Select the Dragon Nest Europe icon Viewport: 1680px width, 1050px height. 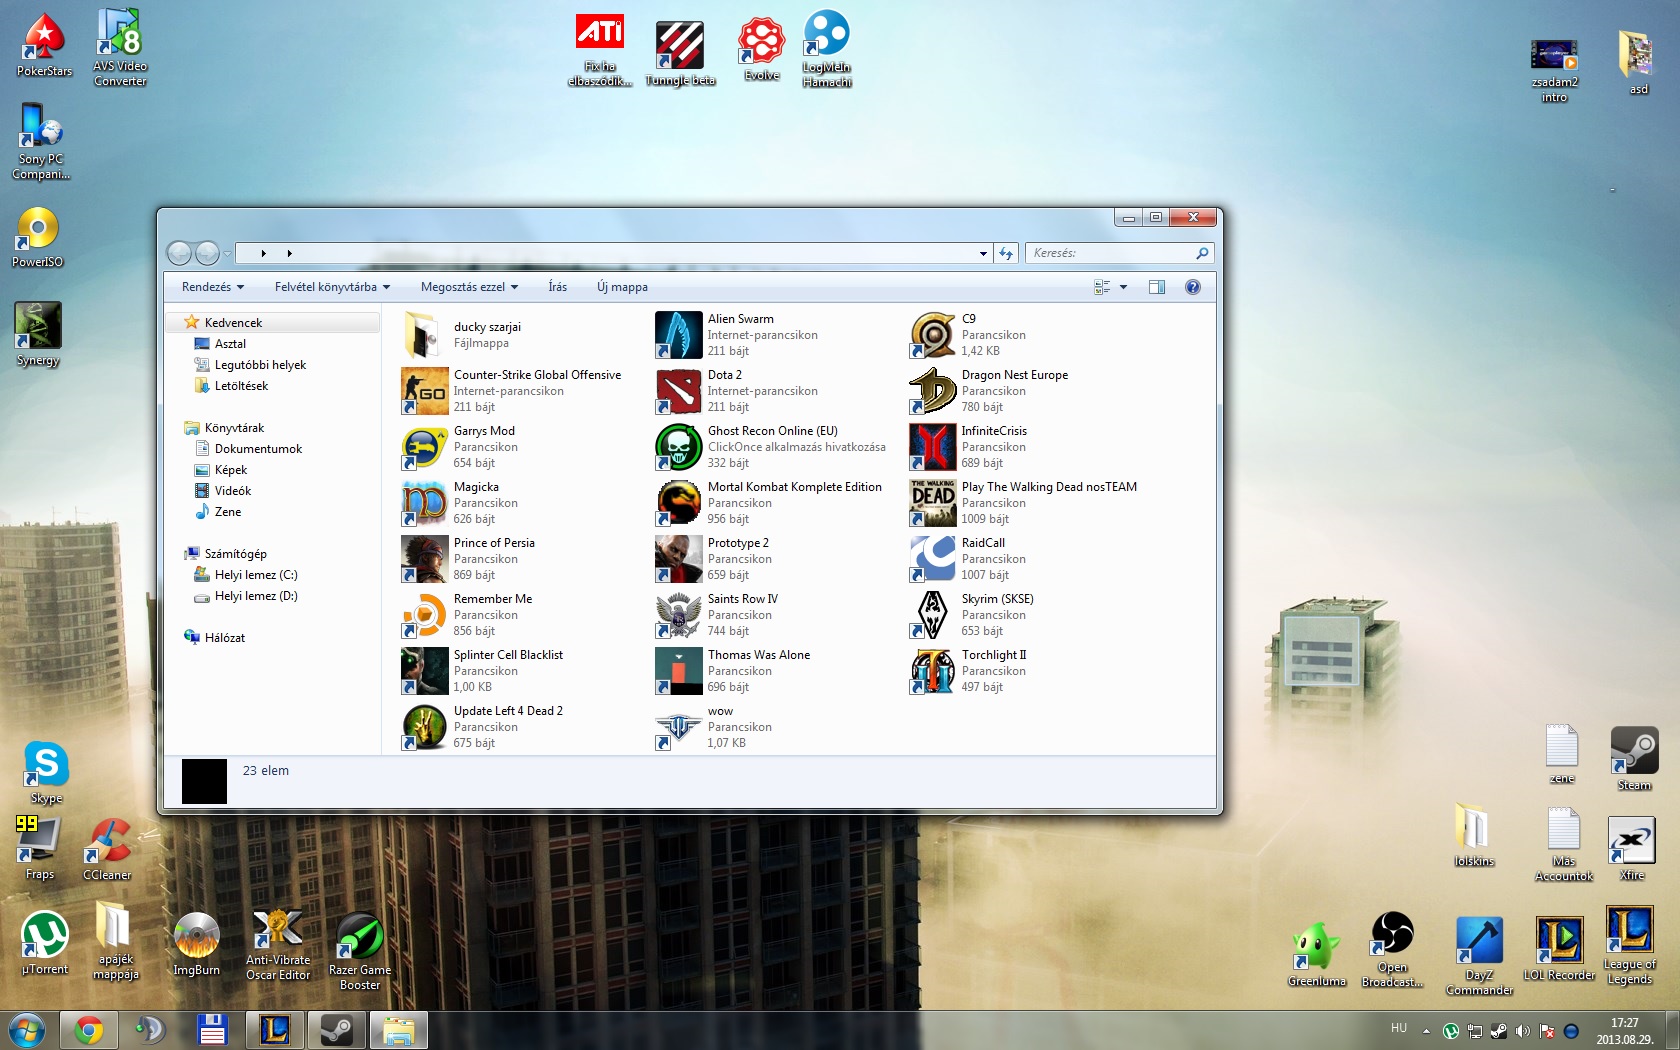[932, 391]
